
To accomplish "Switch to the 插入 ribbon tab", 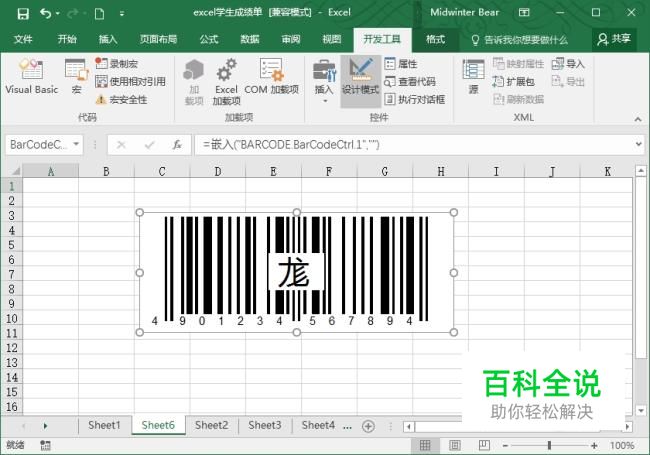I will 108,39.
